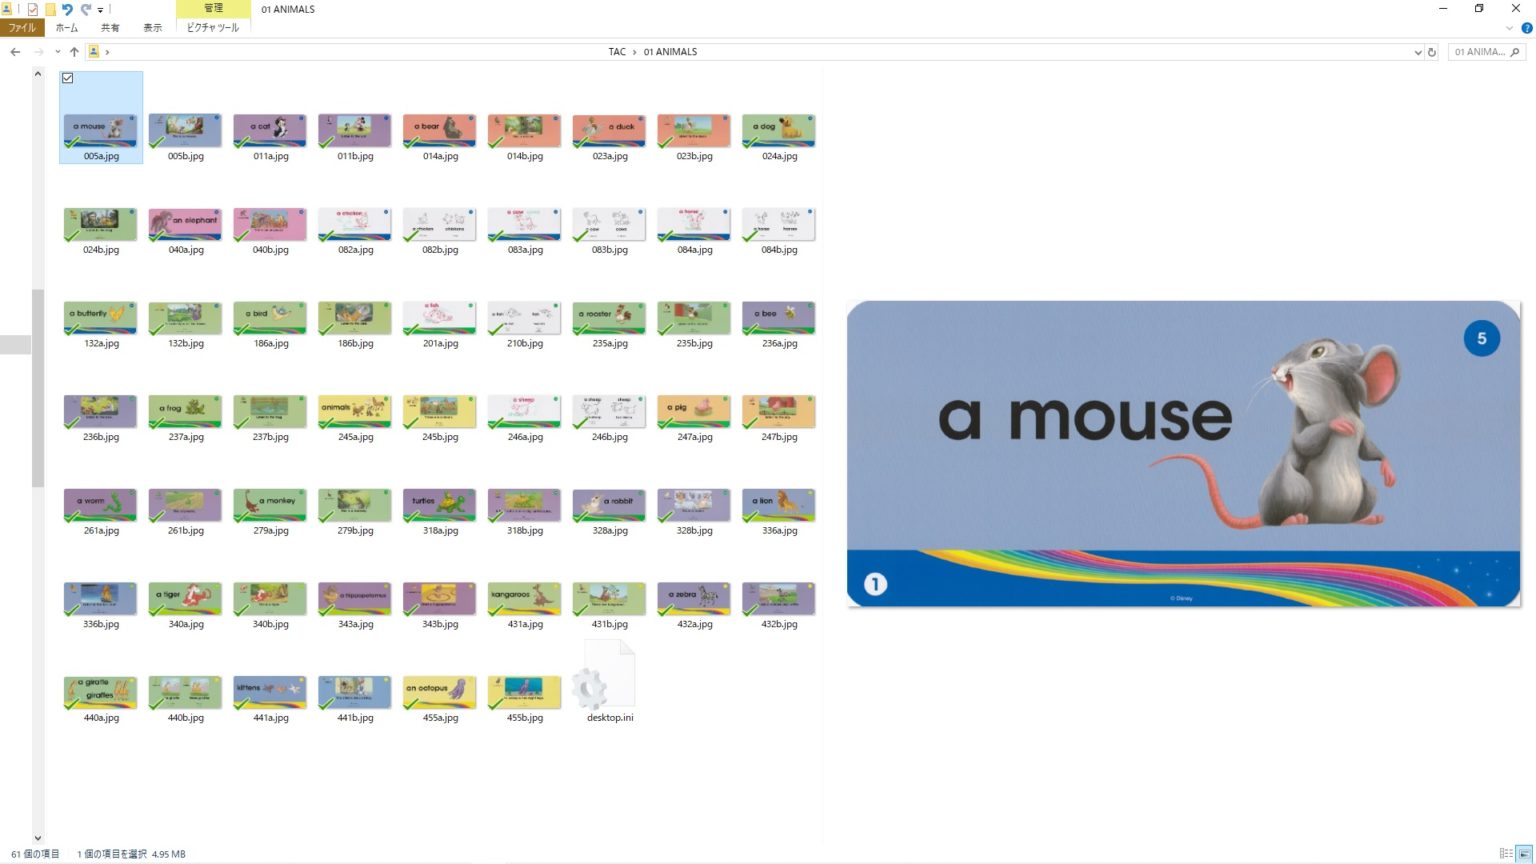
Task: Go back using the back arrow
Action: (x=15, y=52)
